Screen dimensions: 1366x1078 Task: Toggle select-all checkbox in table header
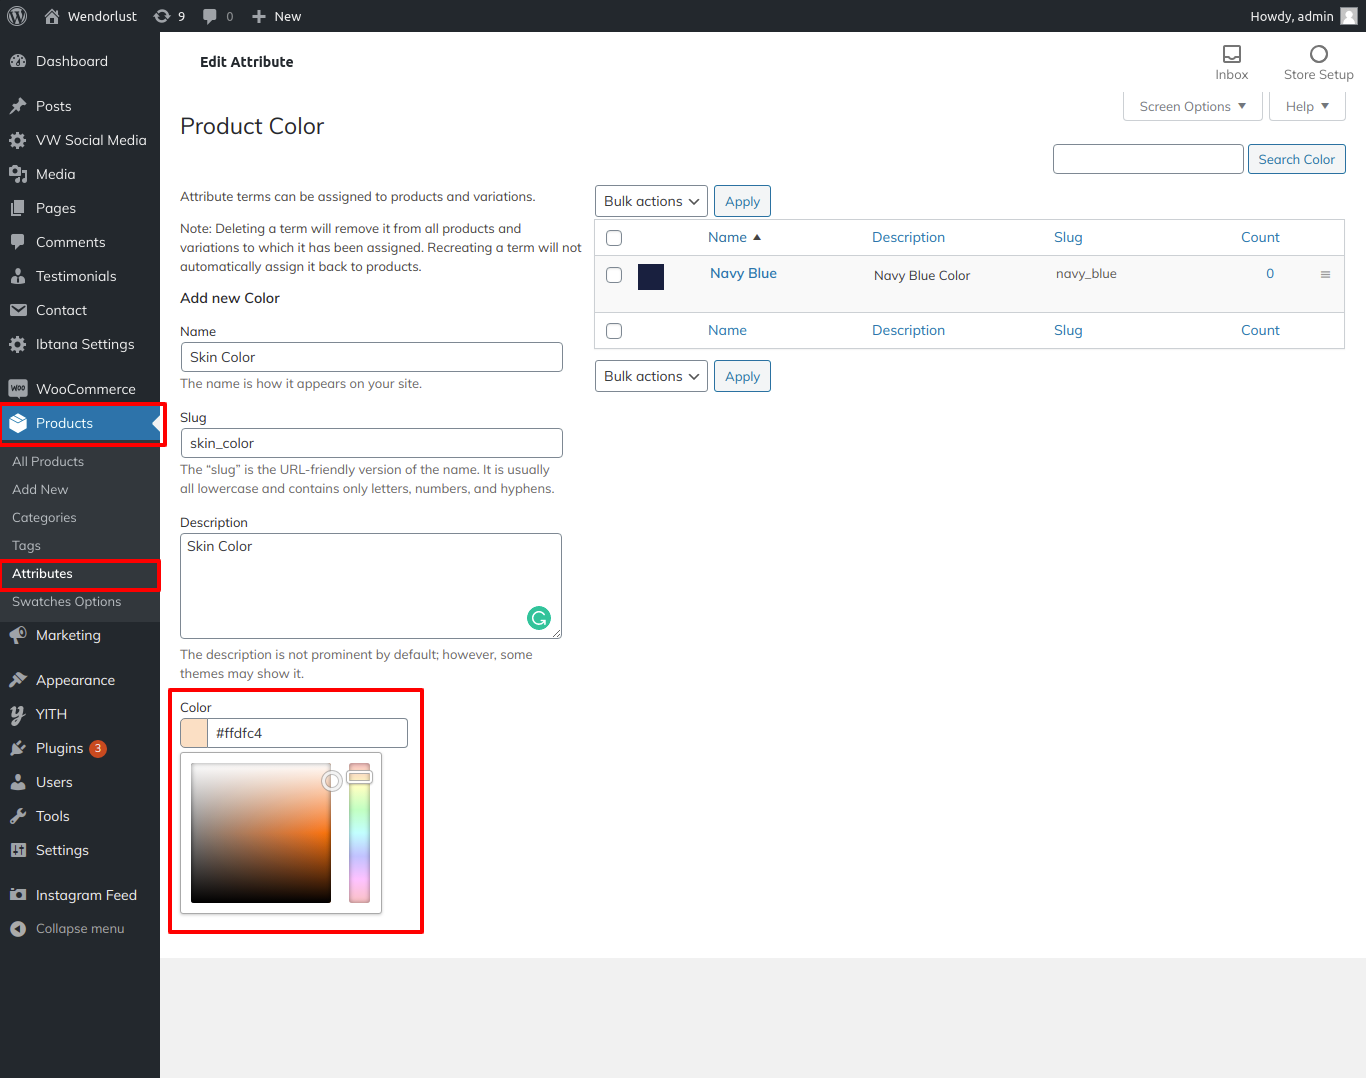coord(614,238)
